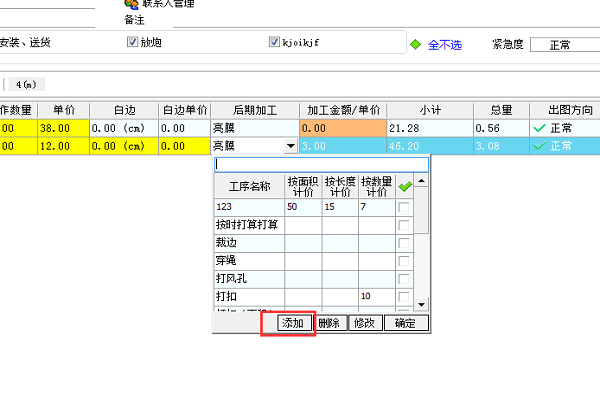Click the 21.28 subtotal cell

pyautogui.click(x=430, y=128)
